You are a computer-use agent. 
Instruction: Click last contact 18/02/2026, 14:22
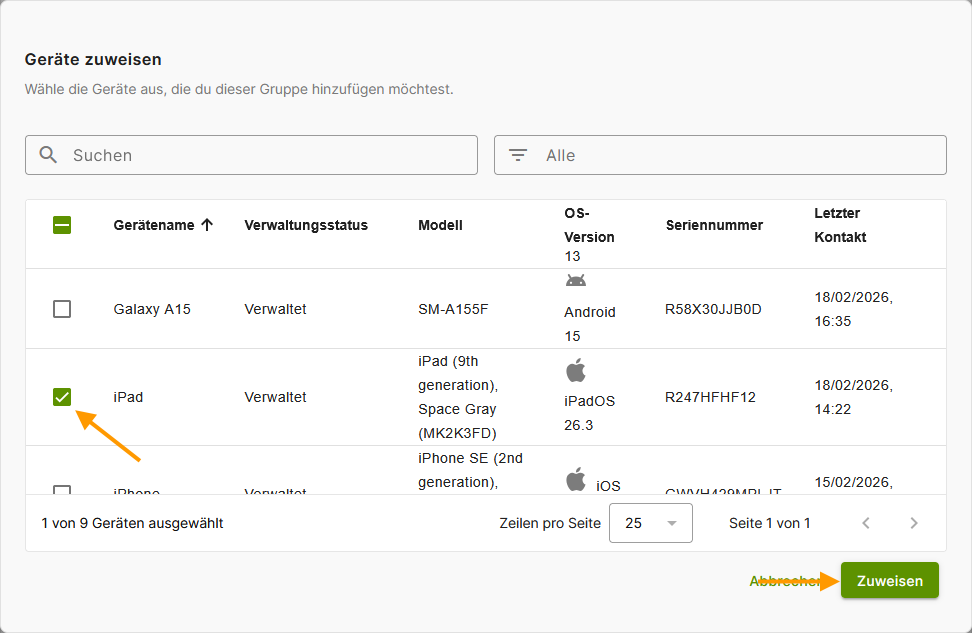[x=854, y=397]
